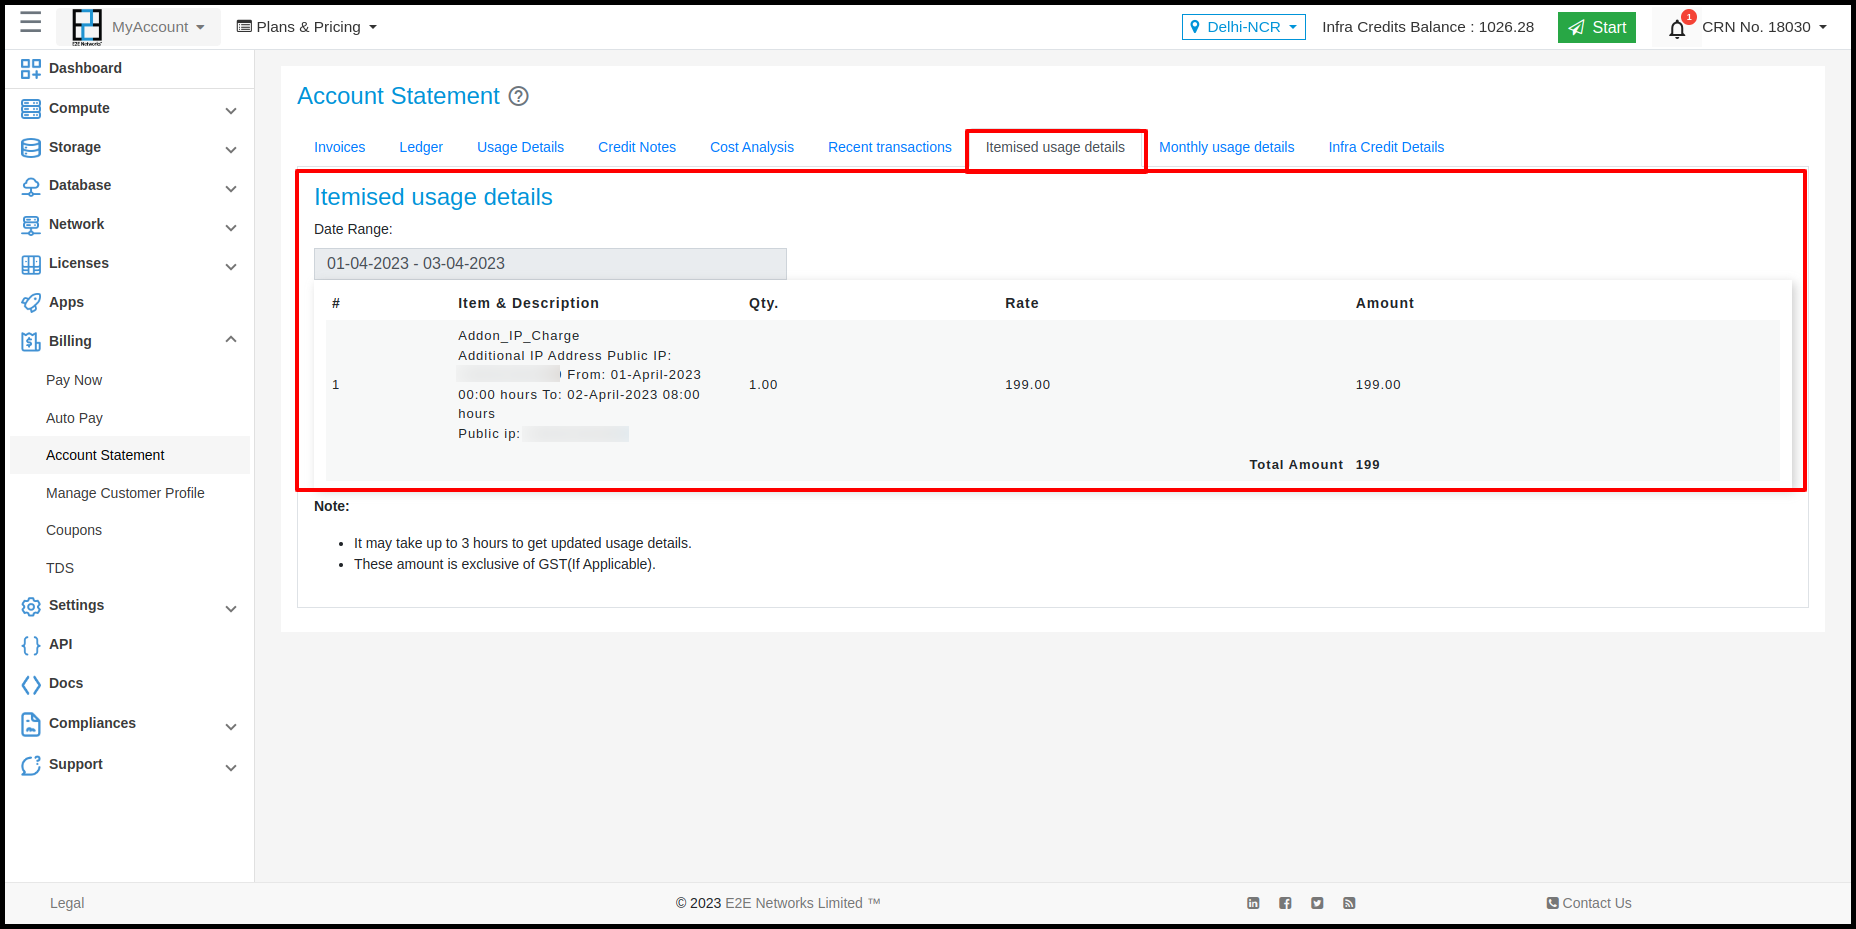Click the Storage disk icon
The height and width of the screenshot is (929, 1856).
(31, 147)
